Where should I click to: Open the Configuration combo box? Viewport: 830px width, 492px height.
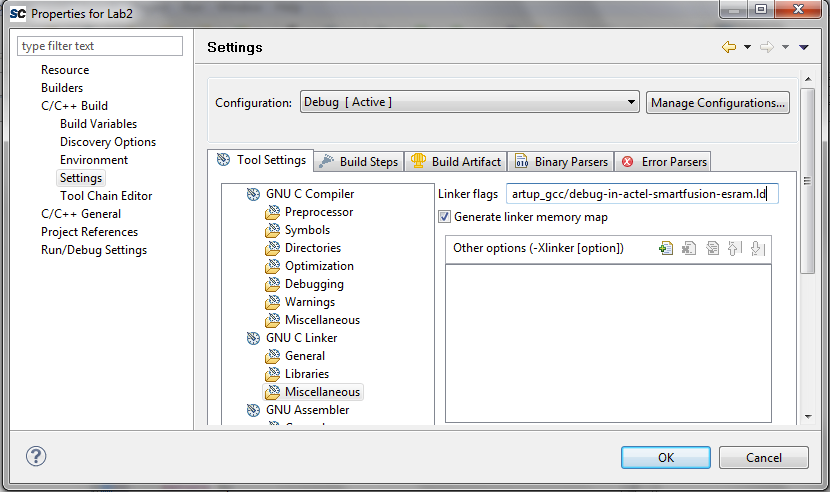coord(470,102)
